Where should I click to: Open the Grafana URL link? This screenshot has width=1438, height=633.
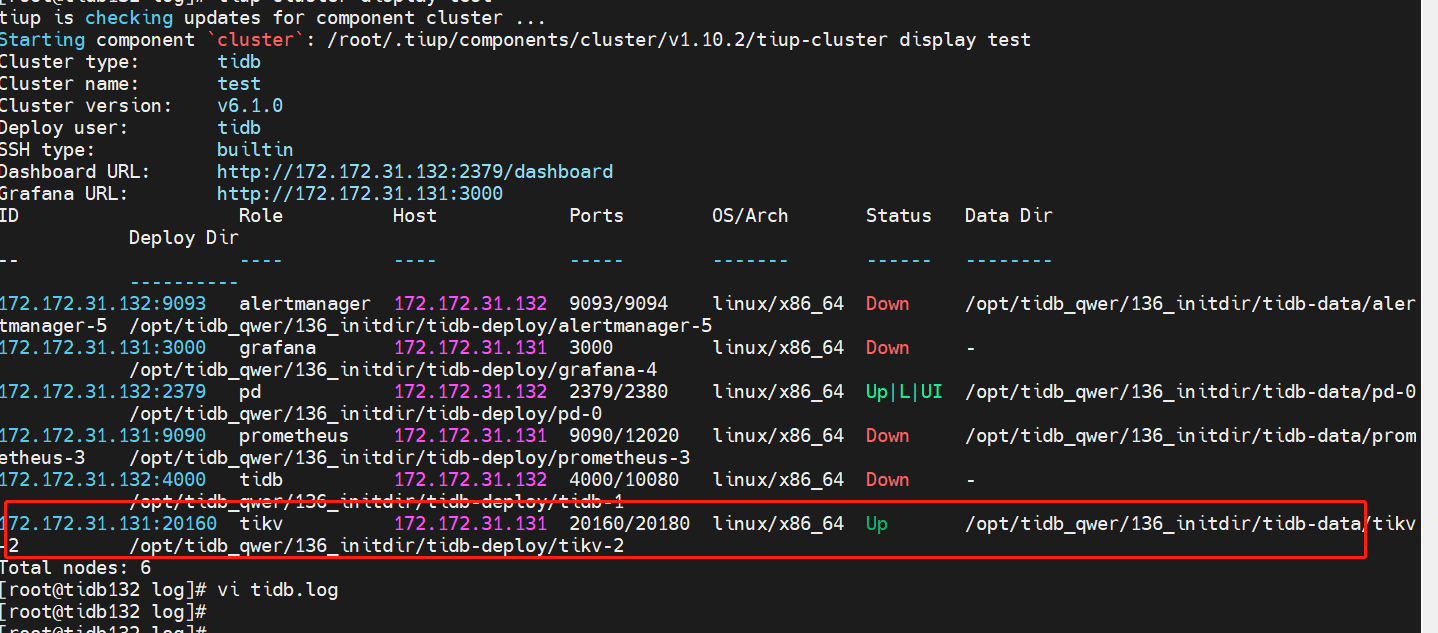pos(360,194)
